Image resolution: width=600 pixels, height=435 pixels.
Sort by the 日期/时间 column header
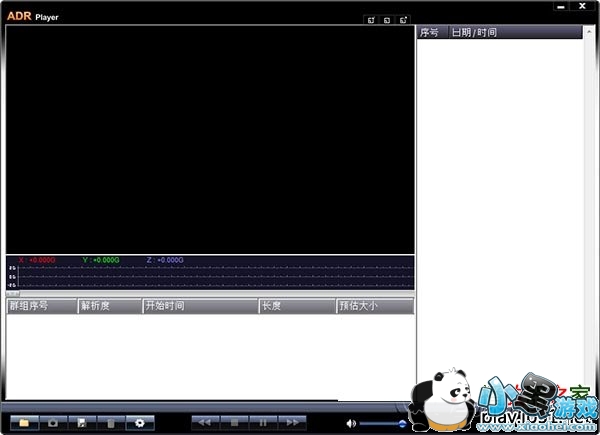(x=516, y=33)
